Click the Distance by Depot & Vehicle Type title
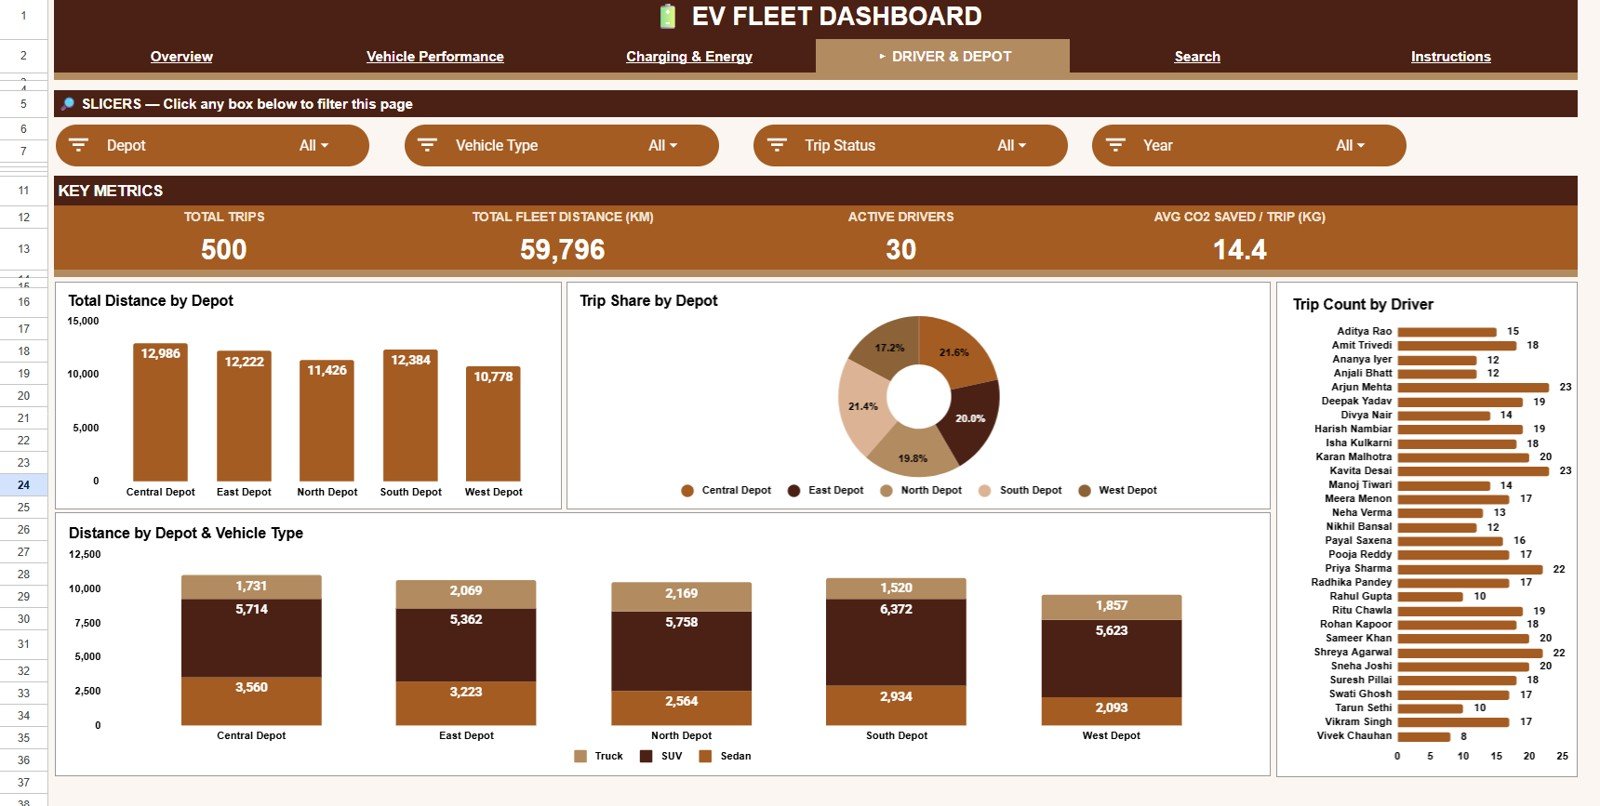Image resolution: width=1600 pixels, height=806 pixels. (x=186, y=534)
